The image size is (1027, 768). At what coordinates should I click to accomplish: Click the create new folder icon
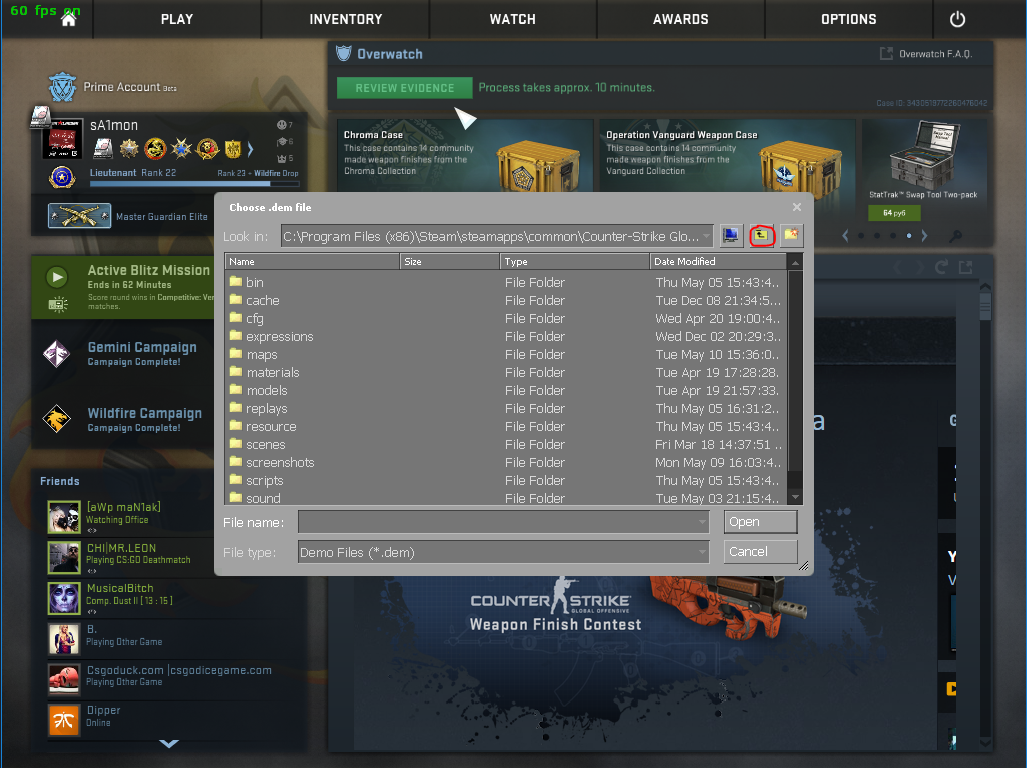coord(791,236)
